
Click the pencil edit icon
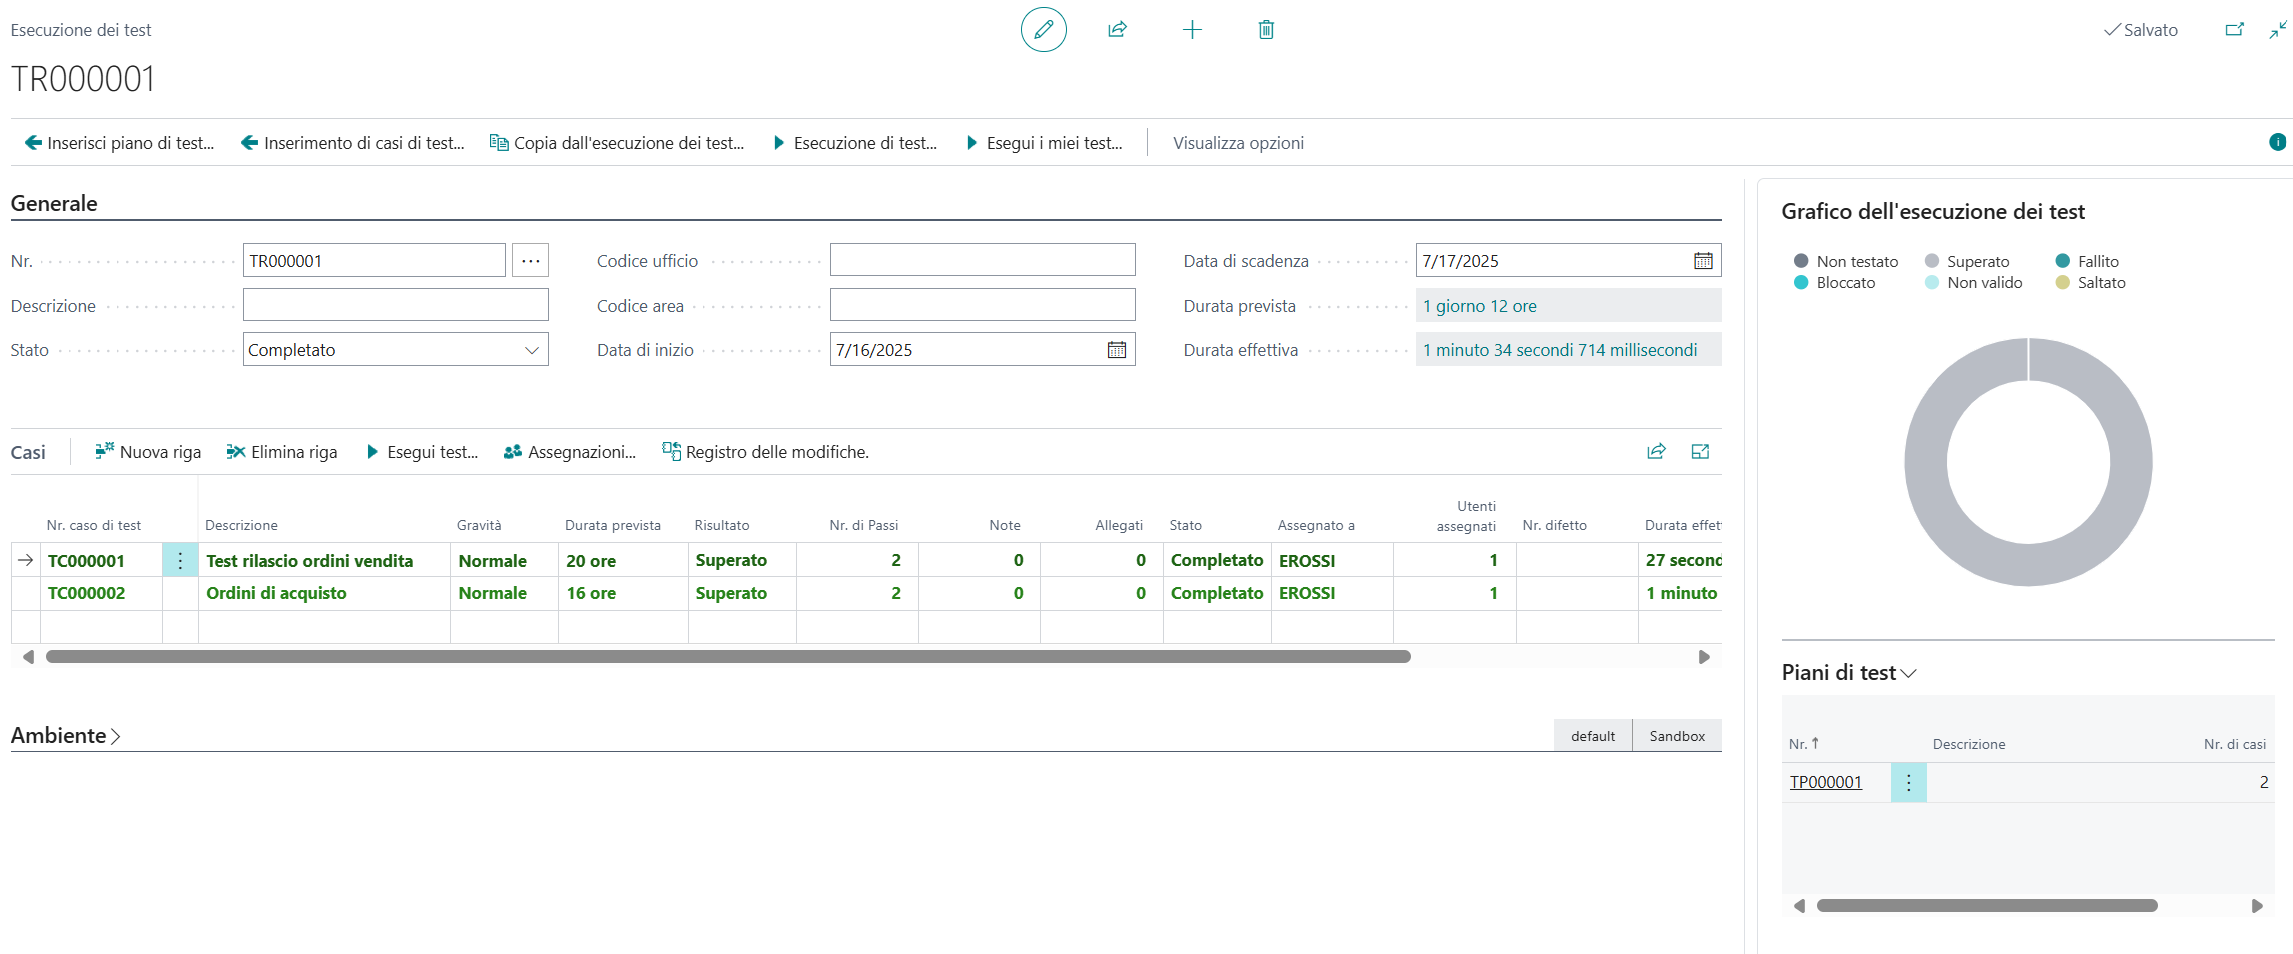1043,30
